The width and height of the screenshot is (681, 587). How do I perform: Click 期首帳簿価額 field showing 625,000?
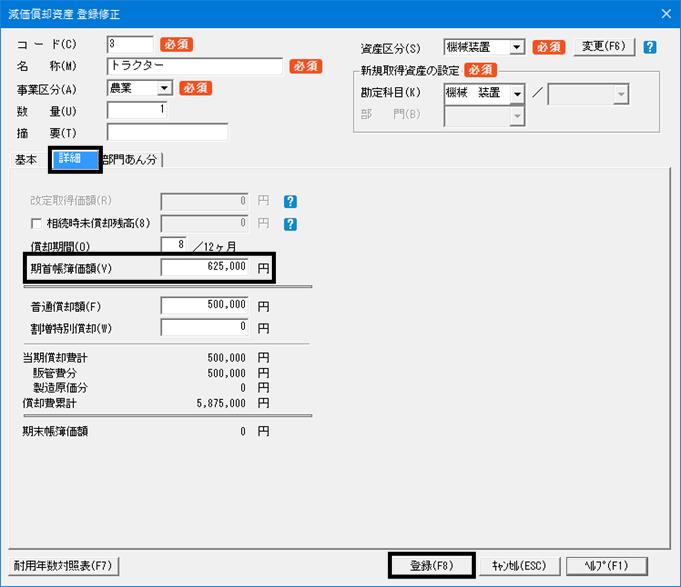[x=204, y=267]
